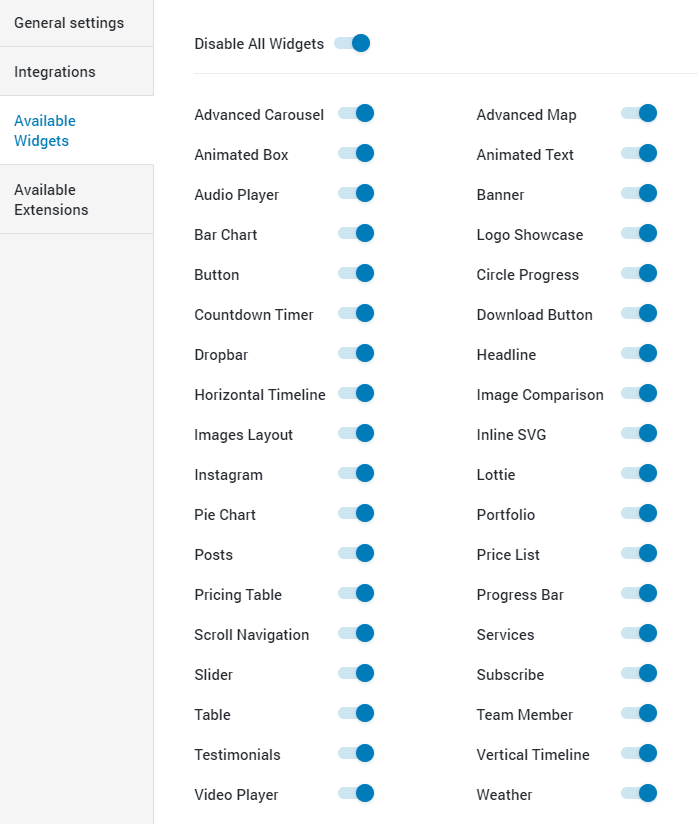
Task: Switch off the Weather widget
Action: [639, 794]
